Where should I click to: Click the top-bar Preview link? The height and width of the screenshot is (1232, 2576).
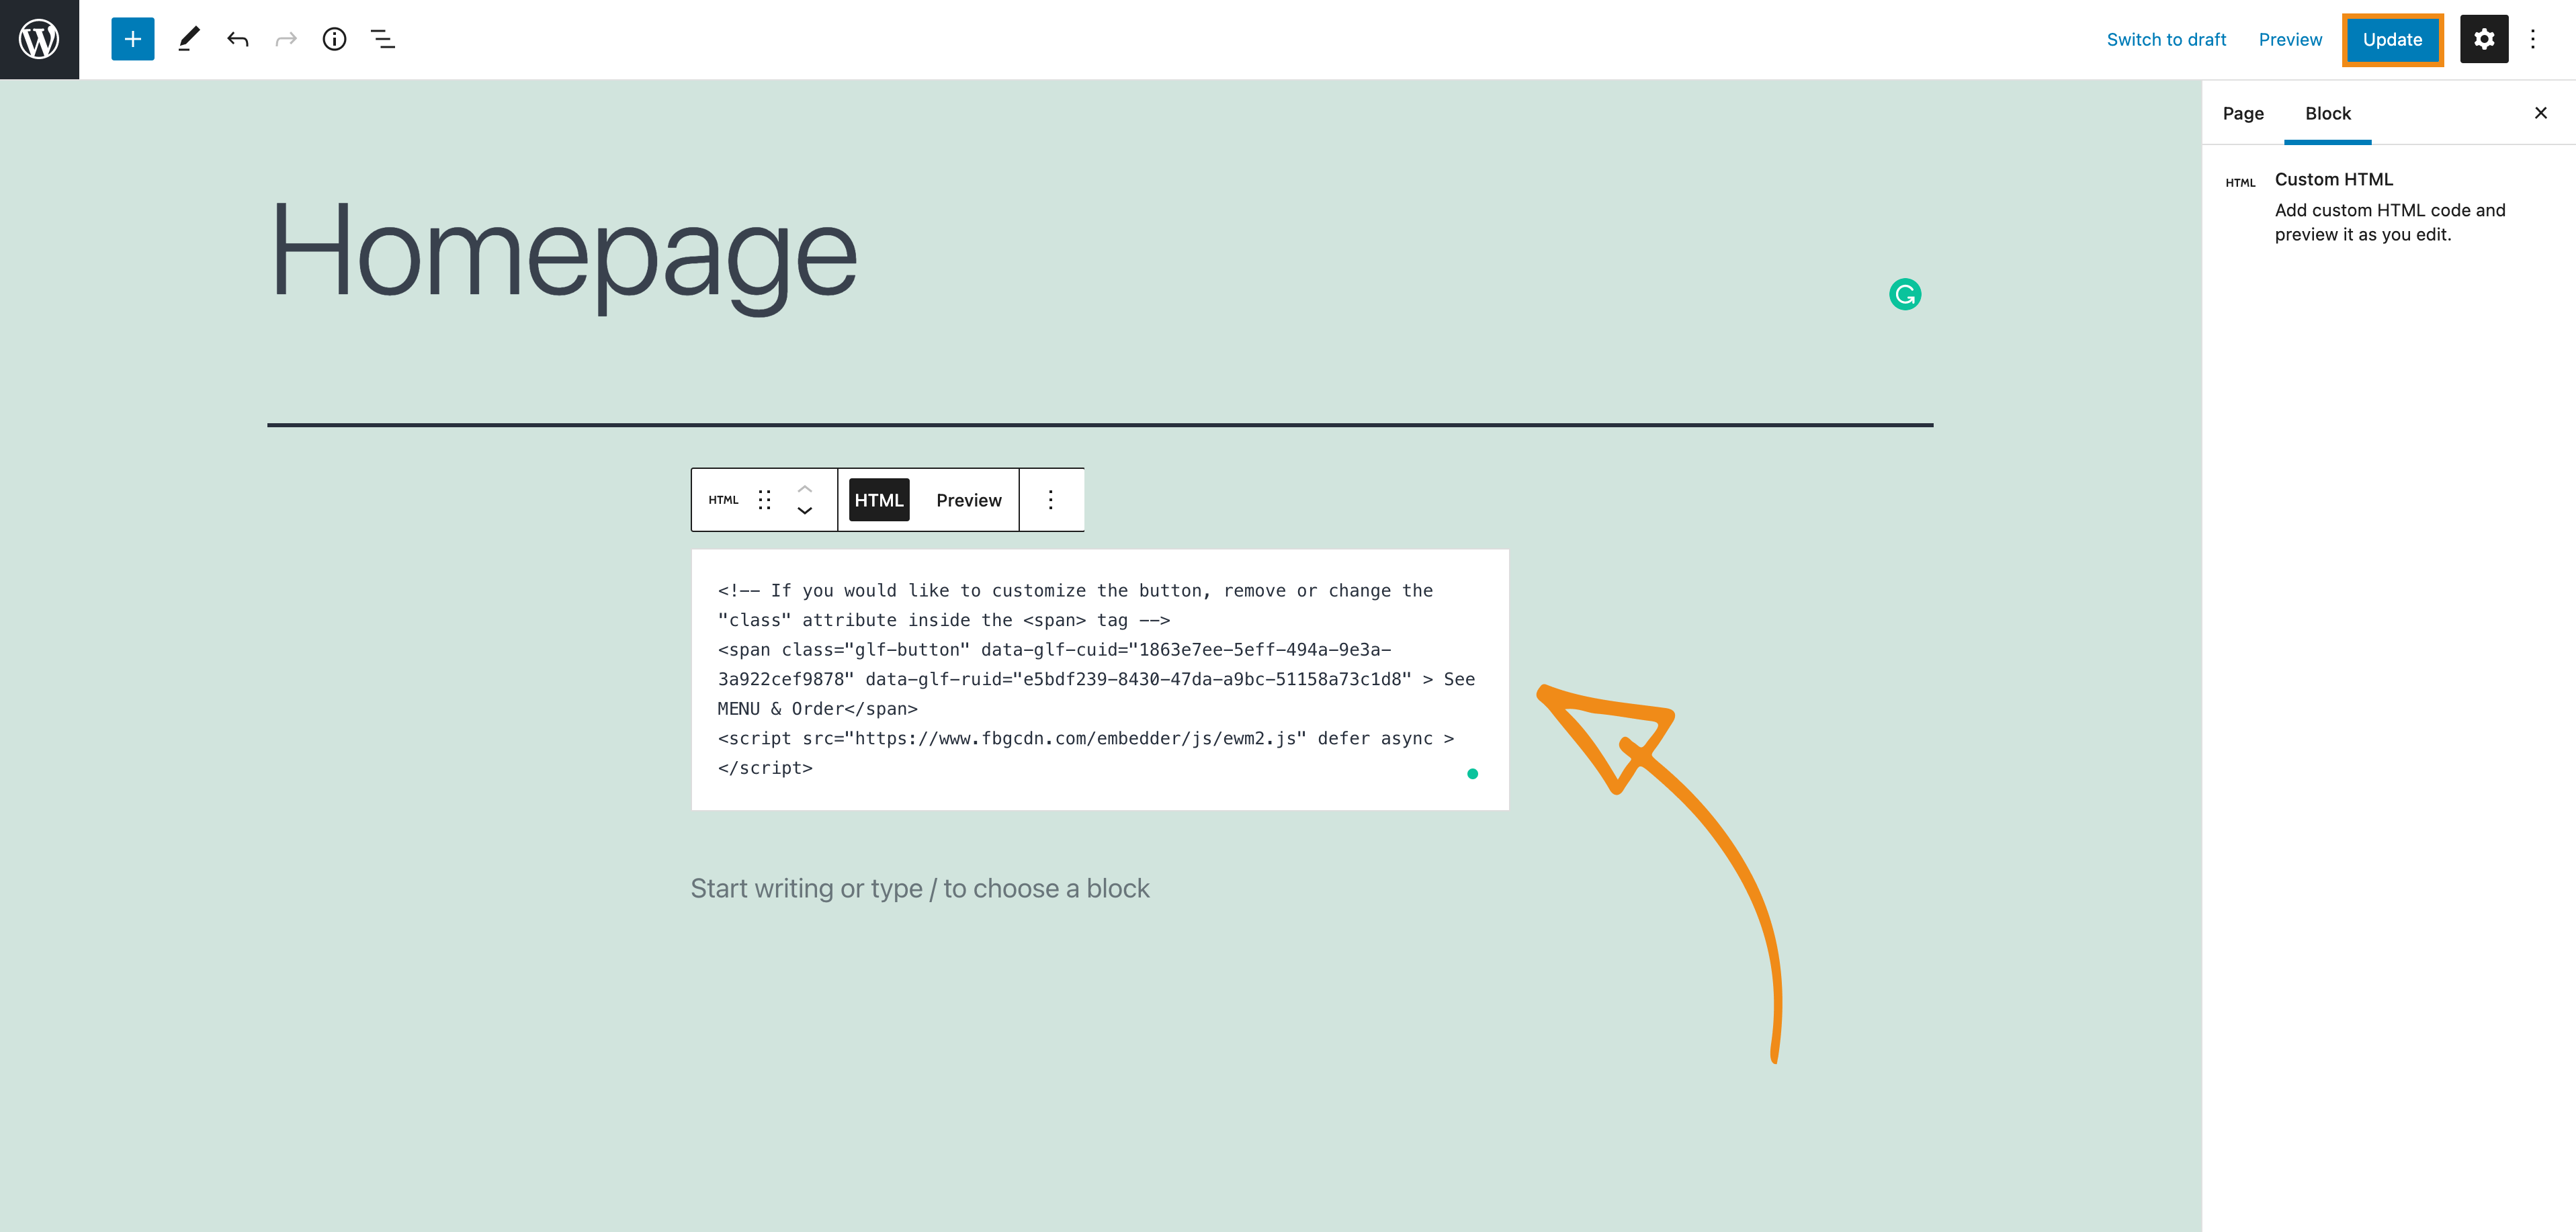point(2290,39)
